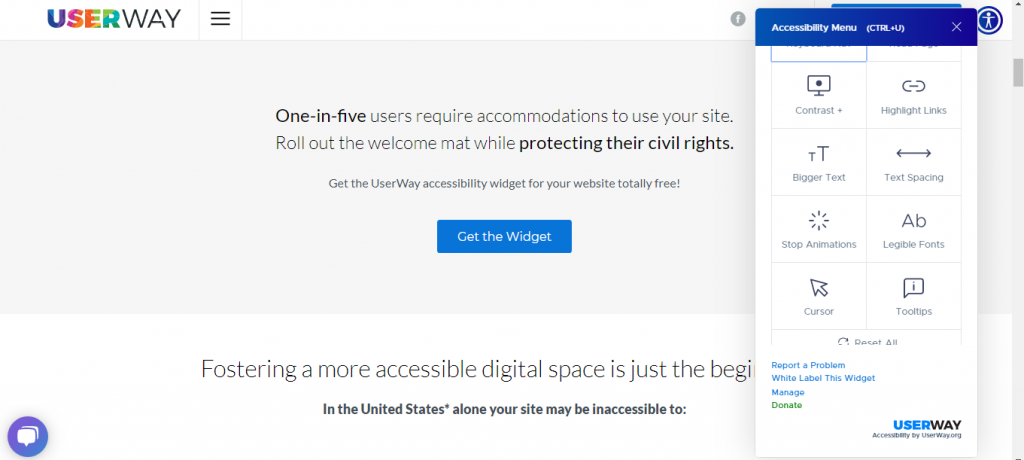The image size is (1024, 460).
Task: Click the green Donate link
Action: coord(786,405)
